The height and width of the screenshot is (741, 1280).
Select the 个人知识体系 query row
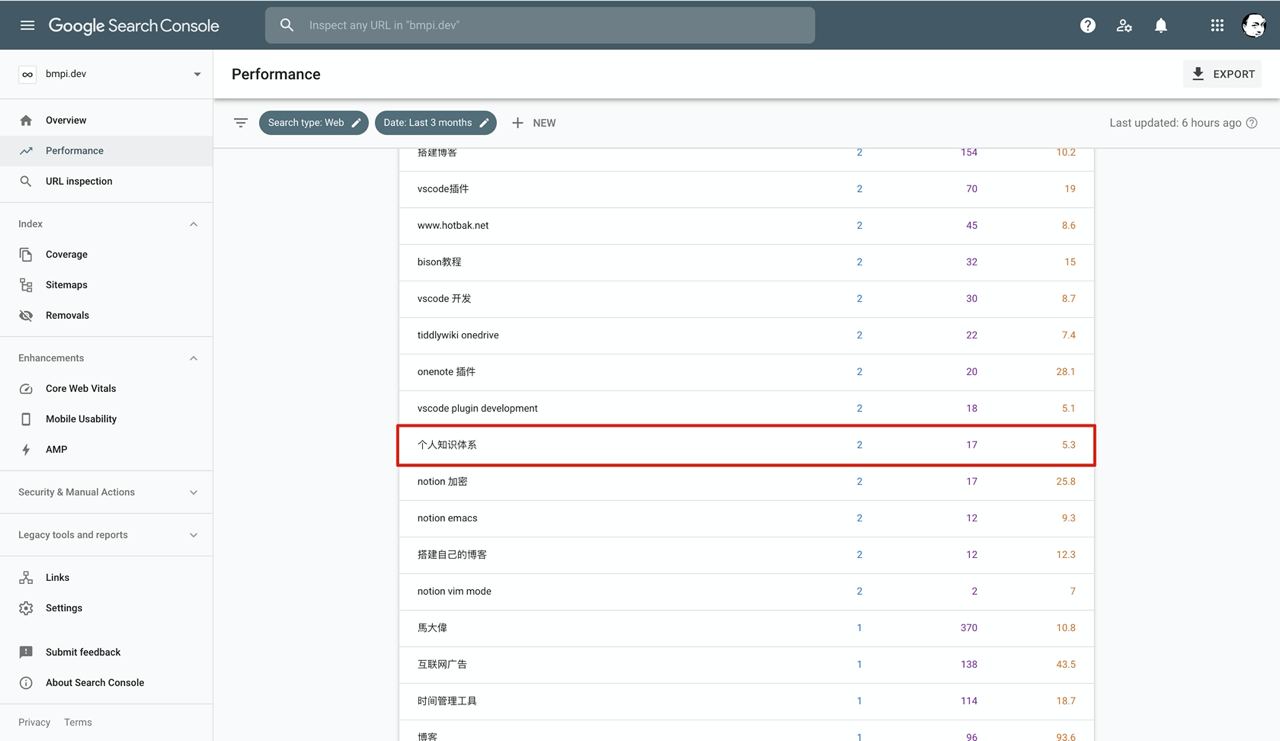pyautogui.click(x=746, y=445)
